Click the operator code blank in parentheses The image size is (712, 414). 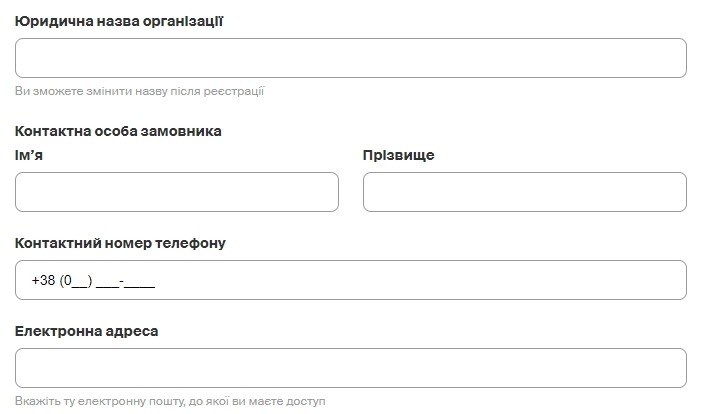(80, 281)
